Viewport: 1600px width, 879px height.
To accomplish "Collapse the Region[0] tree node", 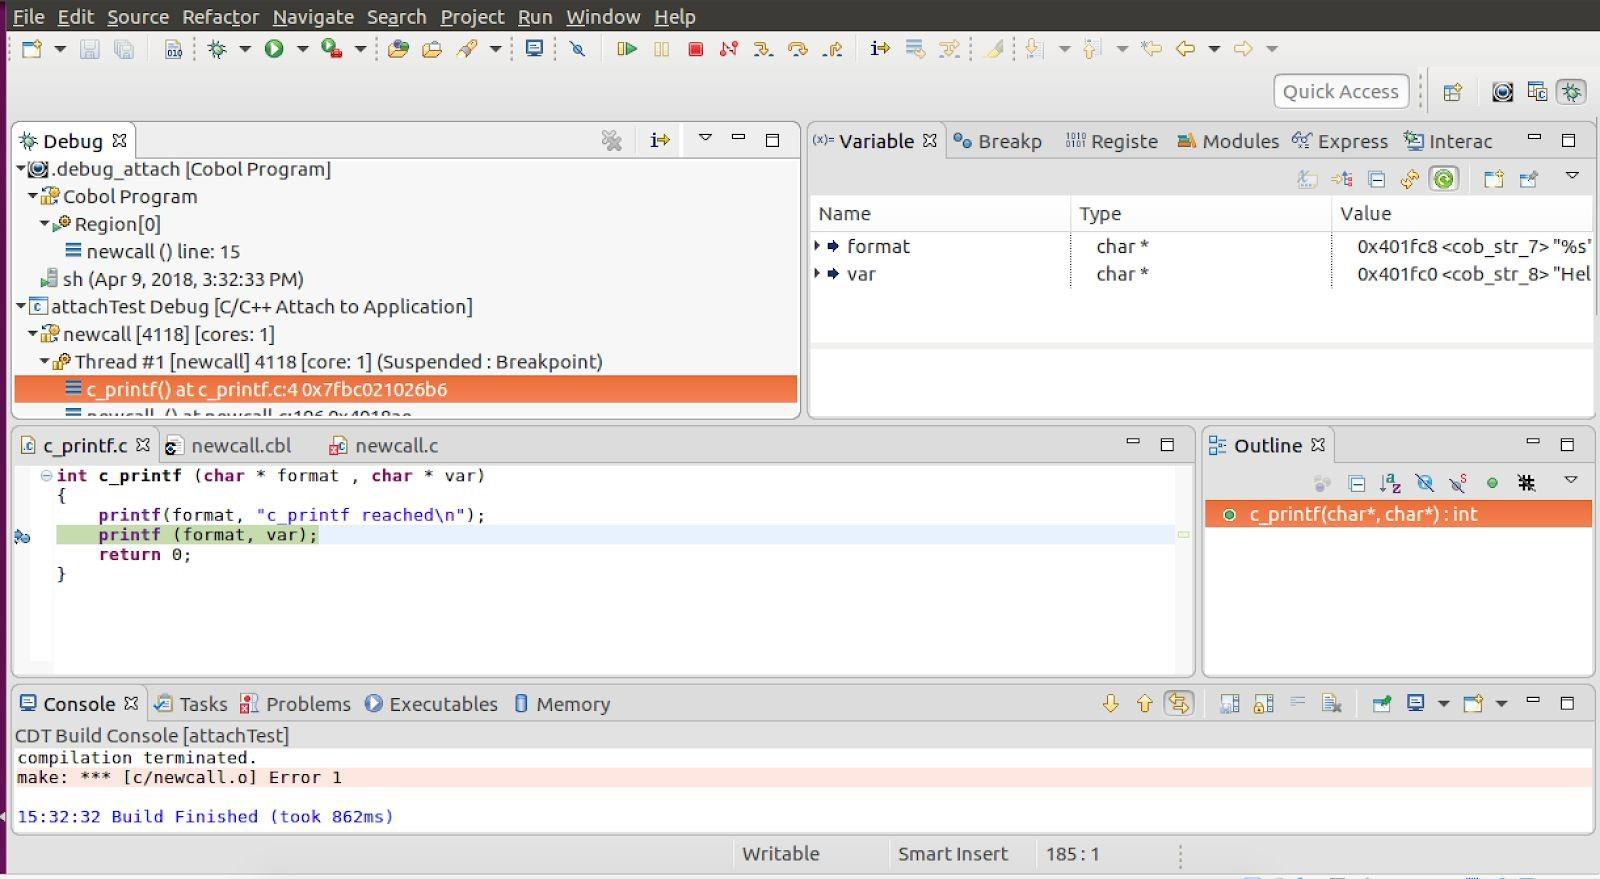I will click(45, 224).
